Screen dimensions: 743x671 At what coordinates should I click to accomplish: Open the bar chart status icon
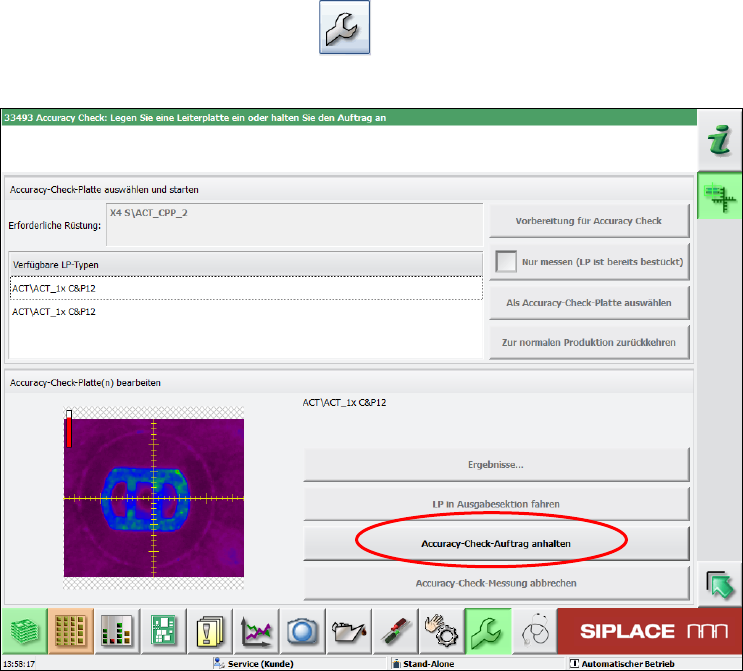point(117,631)
